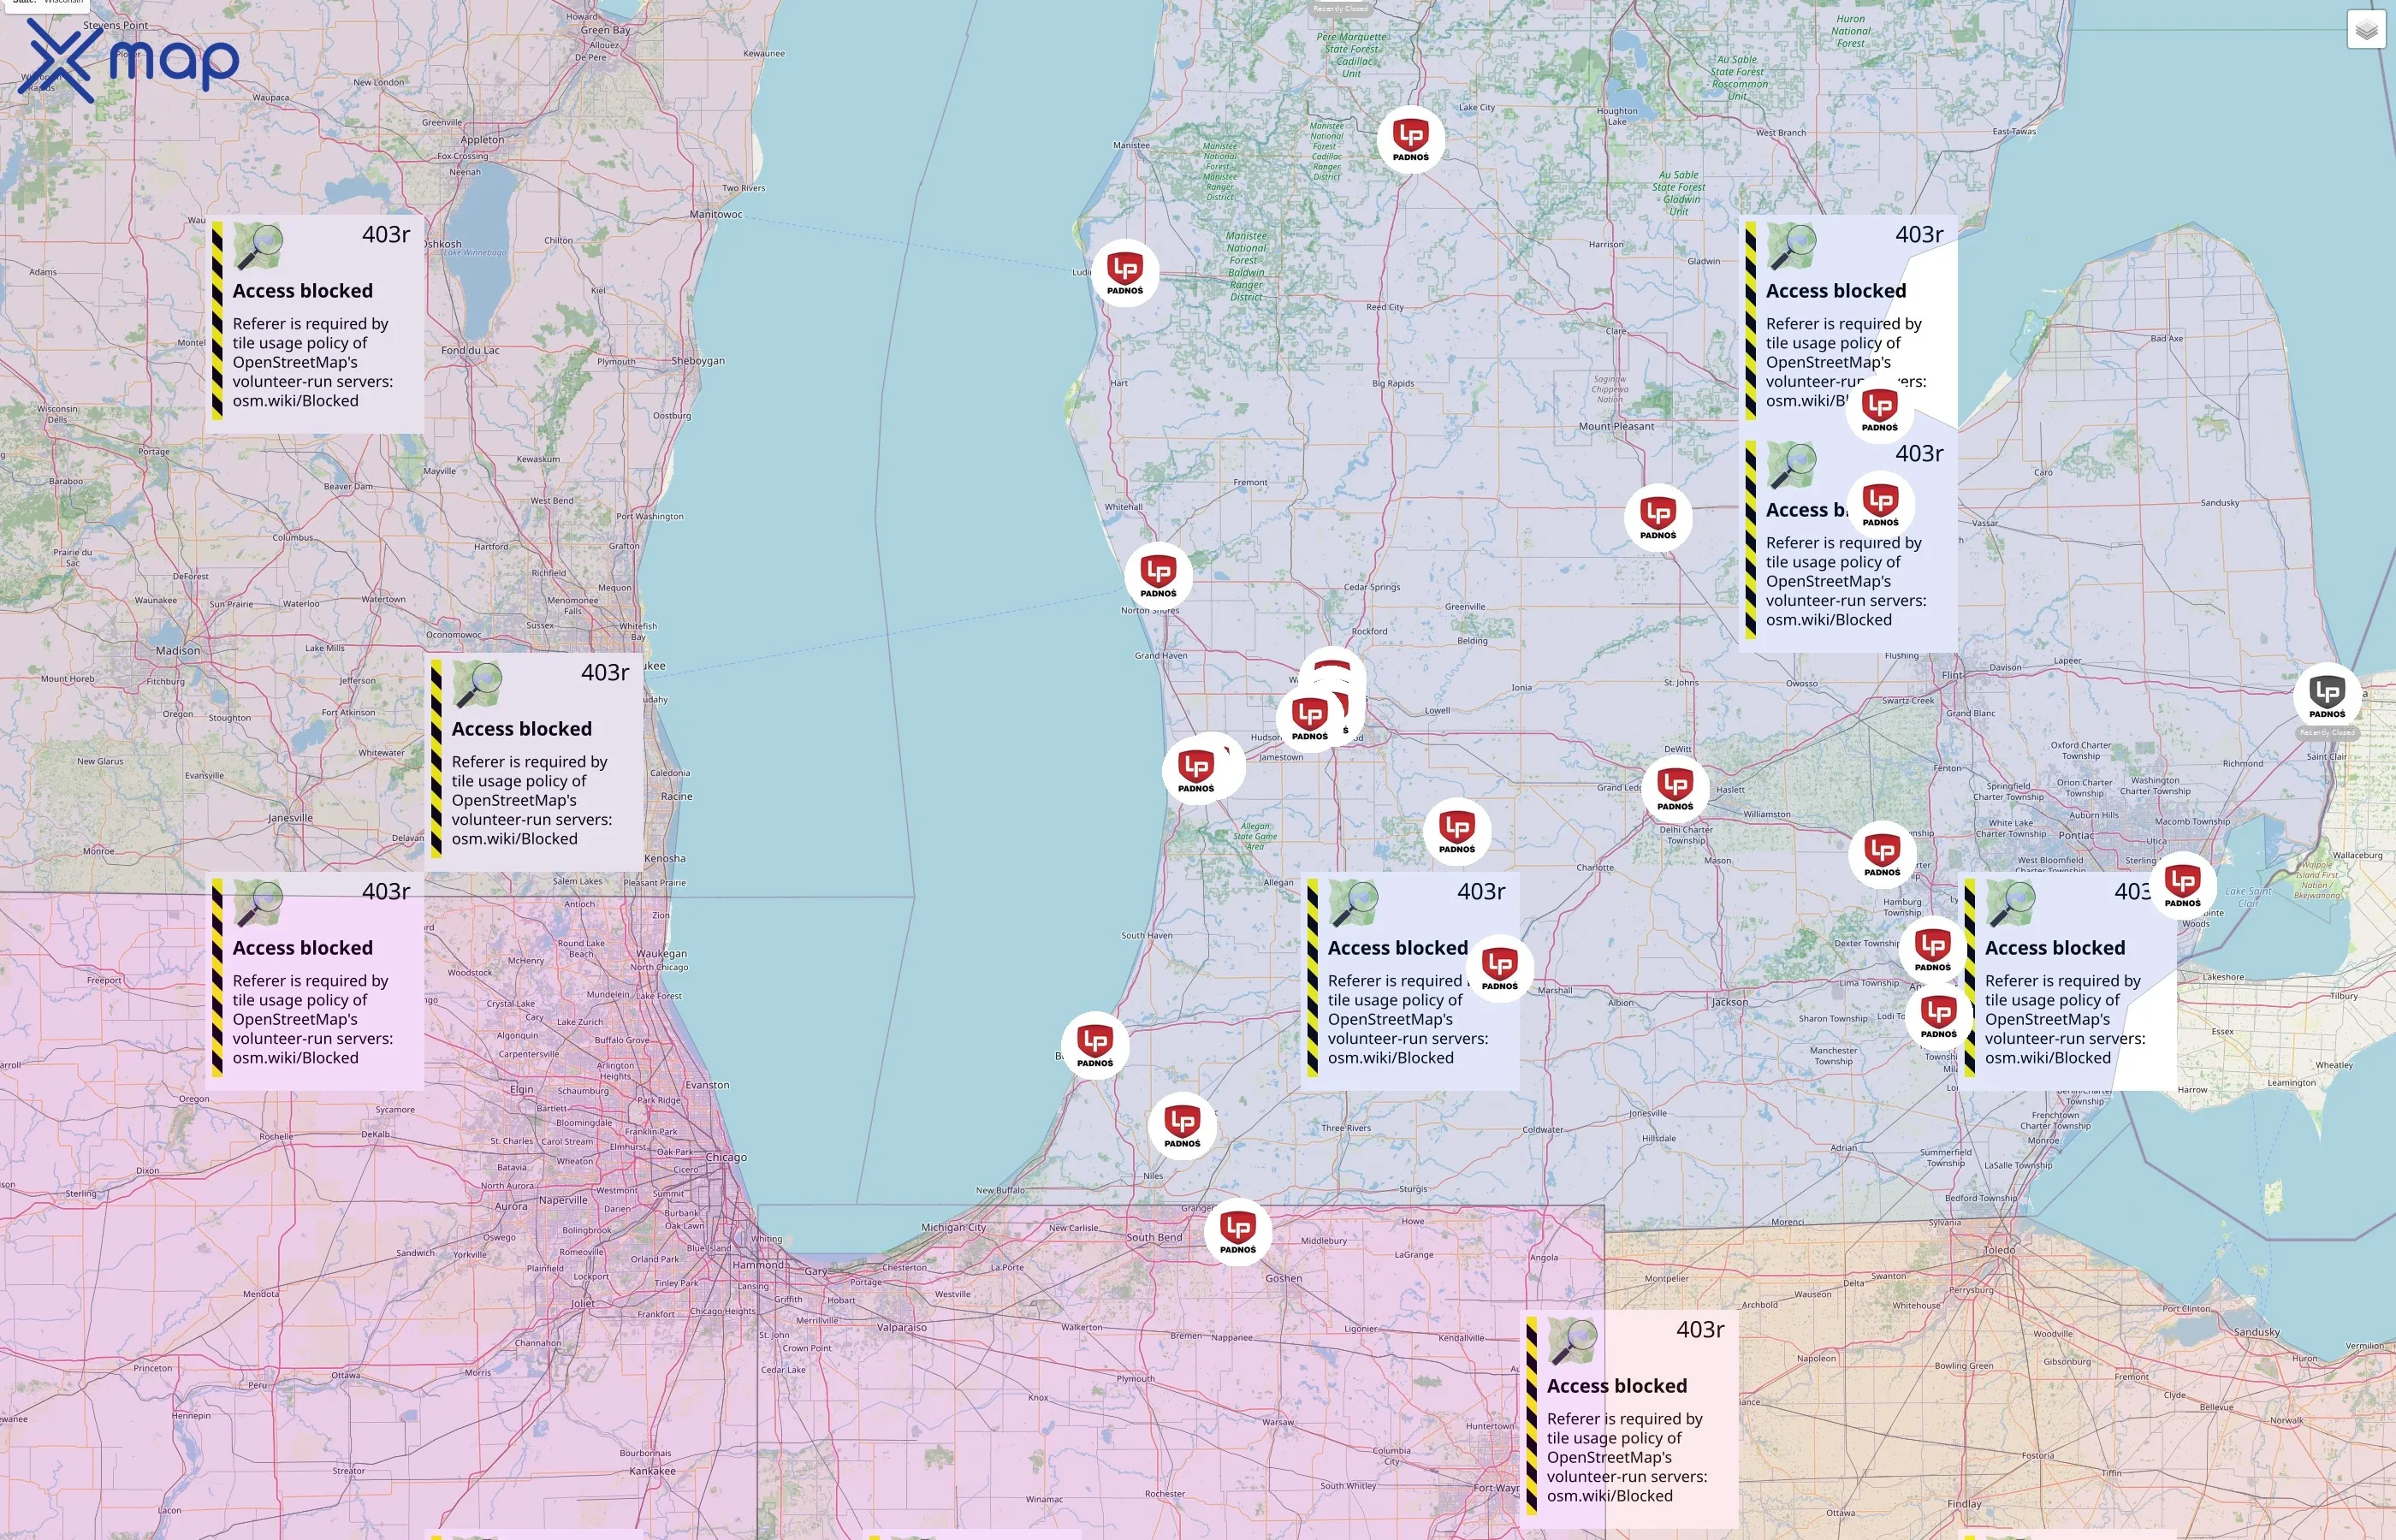The width and height of the screenshot is (2396, 1540).
Task: Select Padnos marker at Ludington
Action: coord(1125,273)
